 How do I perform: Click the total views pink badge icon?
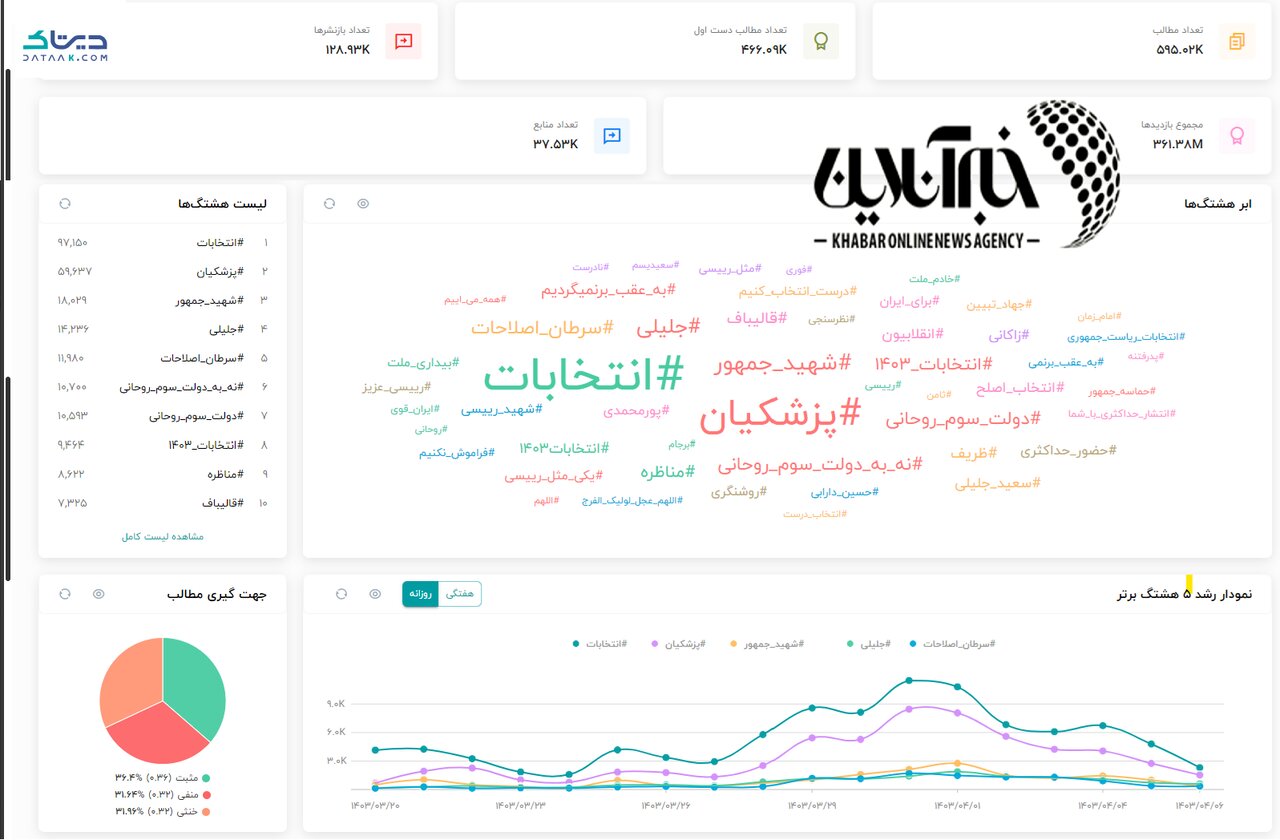click(x=1237, y=135)
